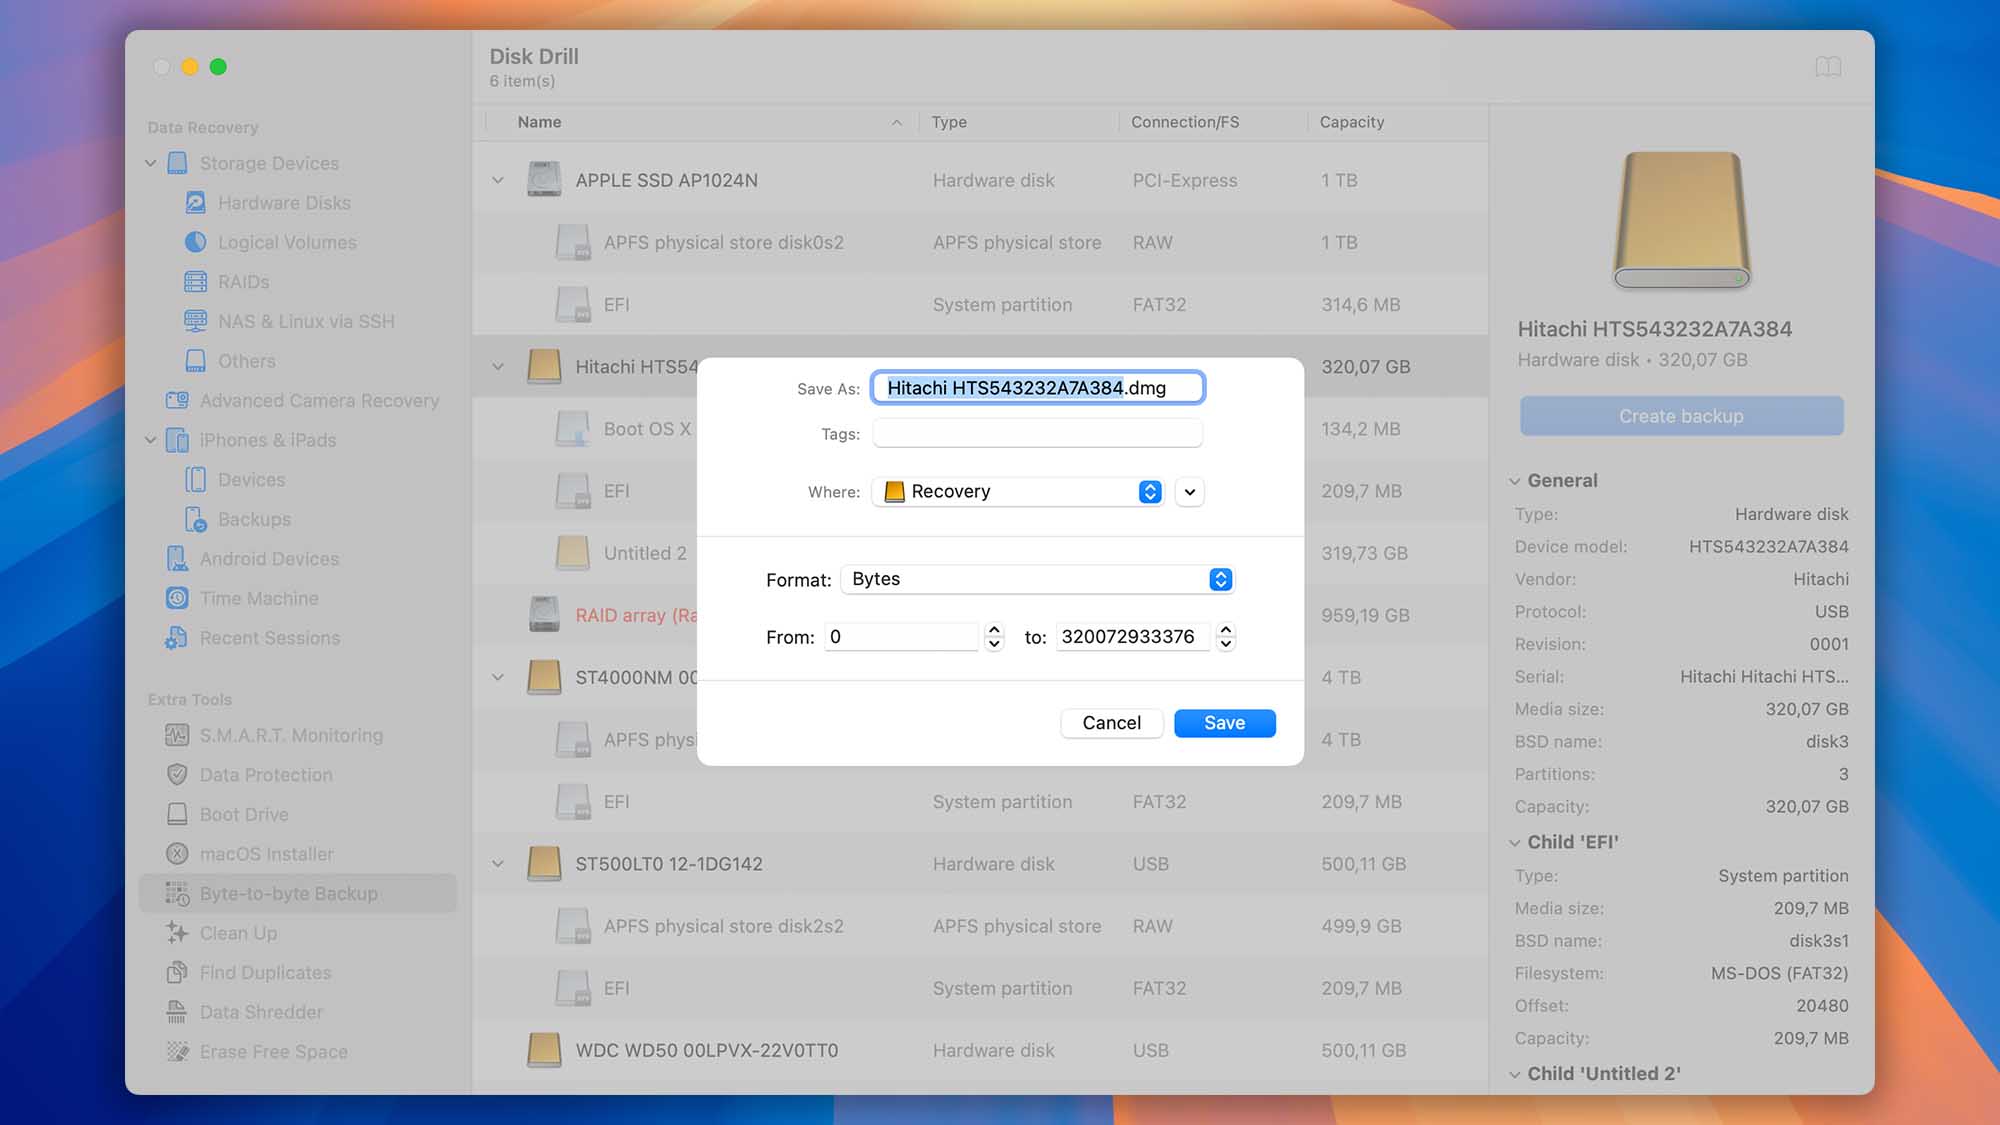The width and height of the screenshot is (2000, 1125).
Task: Sort by the Connection/FS column header
Action: pyautogui.click(x=1185, y=122)
